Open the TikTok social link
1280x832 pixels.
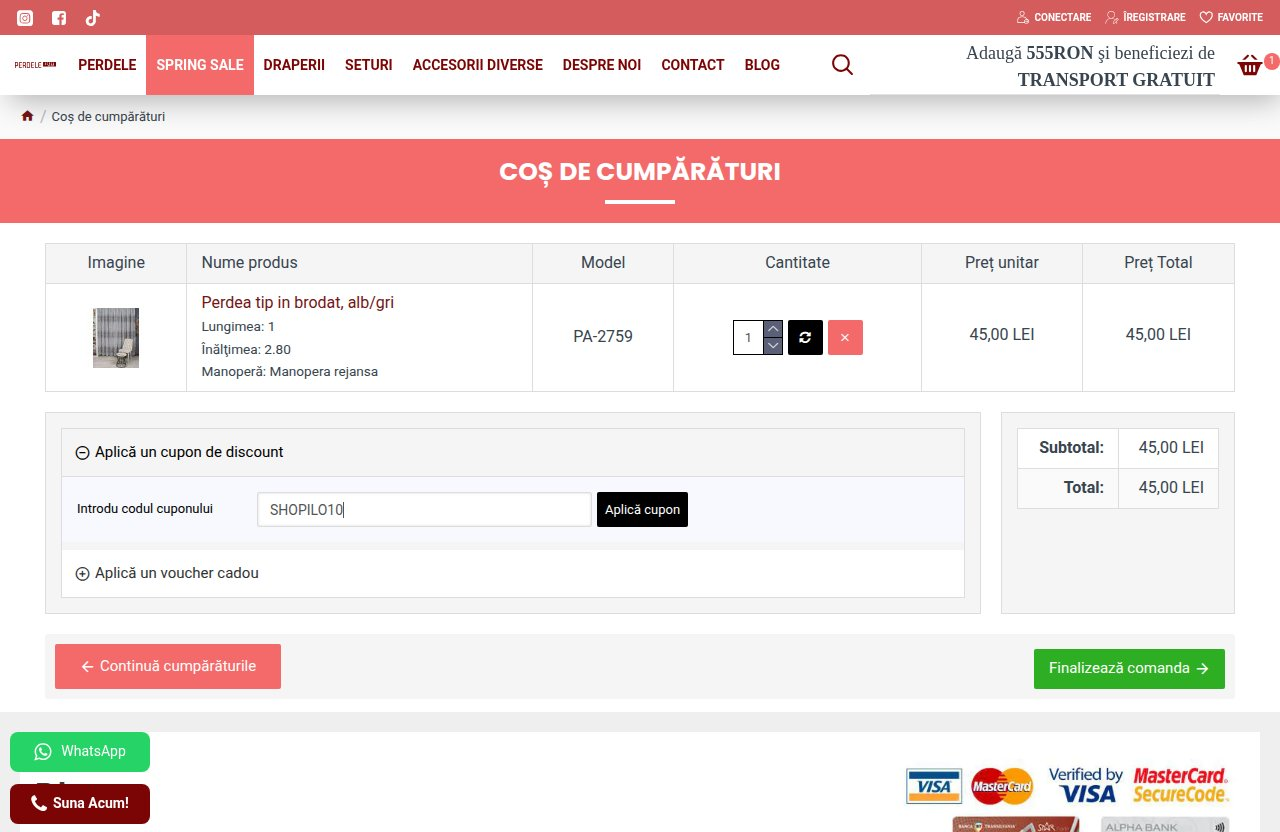click(x=92, y=18)
